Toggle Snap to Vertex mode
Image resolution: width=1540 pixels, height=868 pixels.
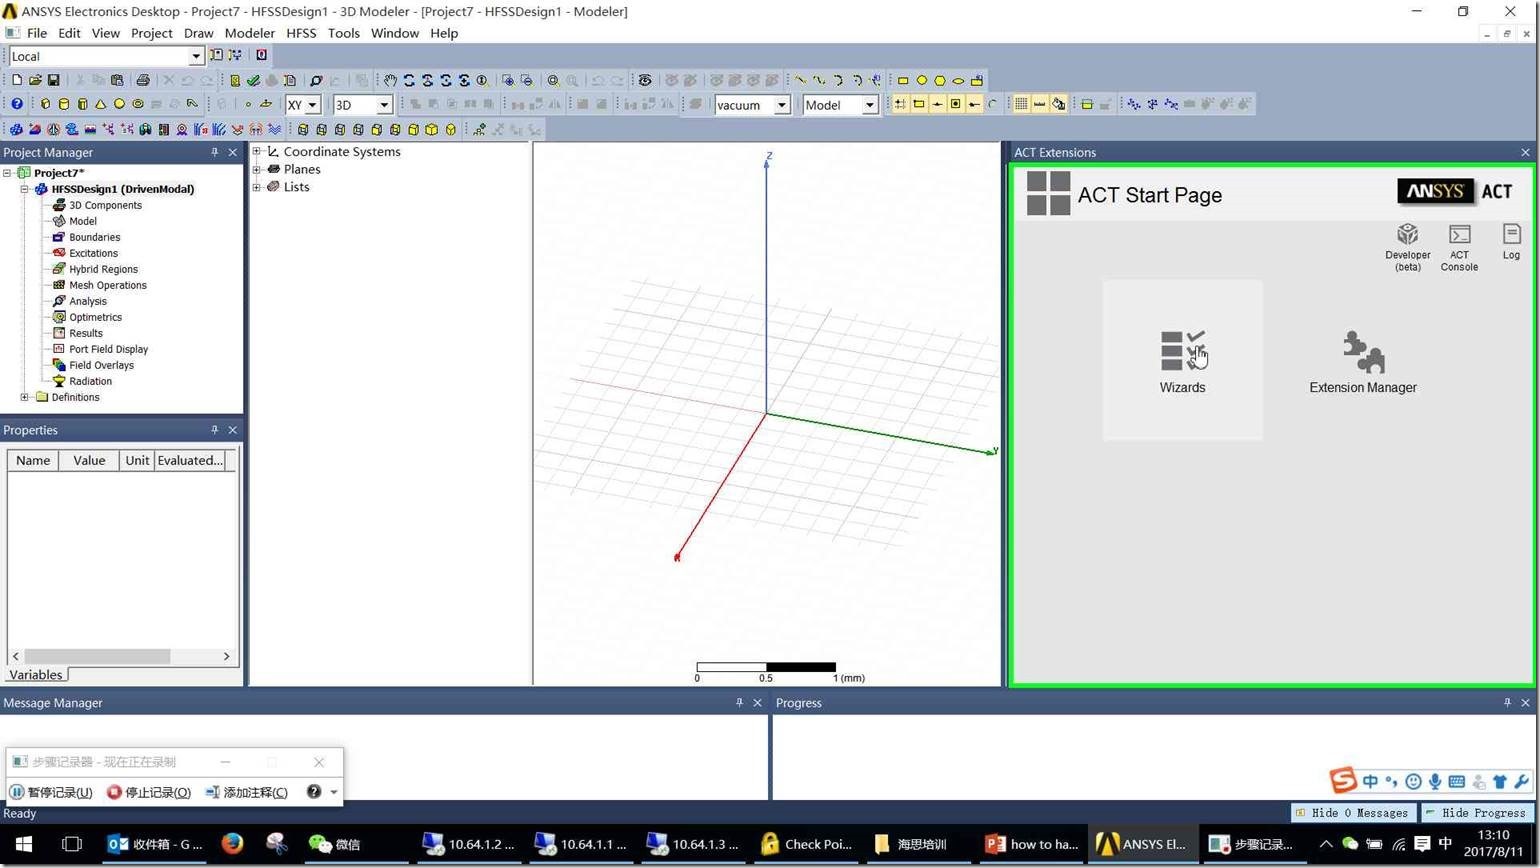[918, 104]
